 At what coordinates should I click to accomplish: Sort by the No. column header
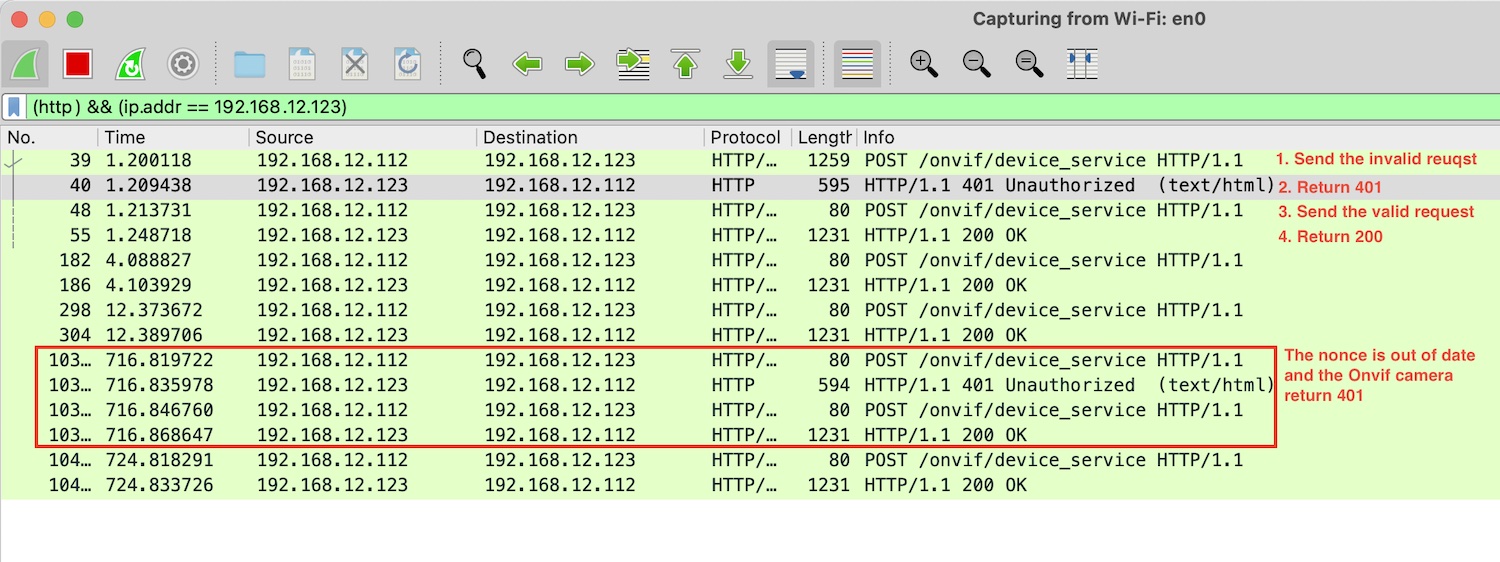pyautogui.click(x=50, y=137)
